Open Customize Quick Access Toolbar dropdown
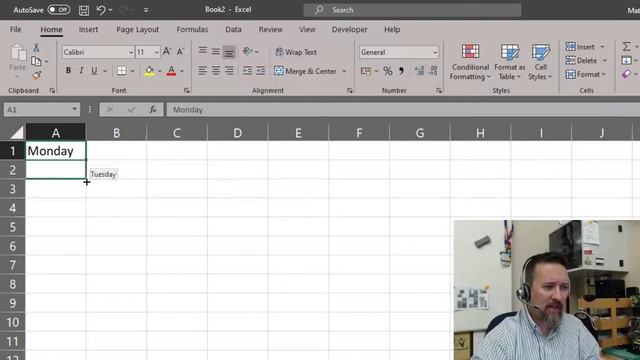640x360 pixels. click(146, 10)
